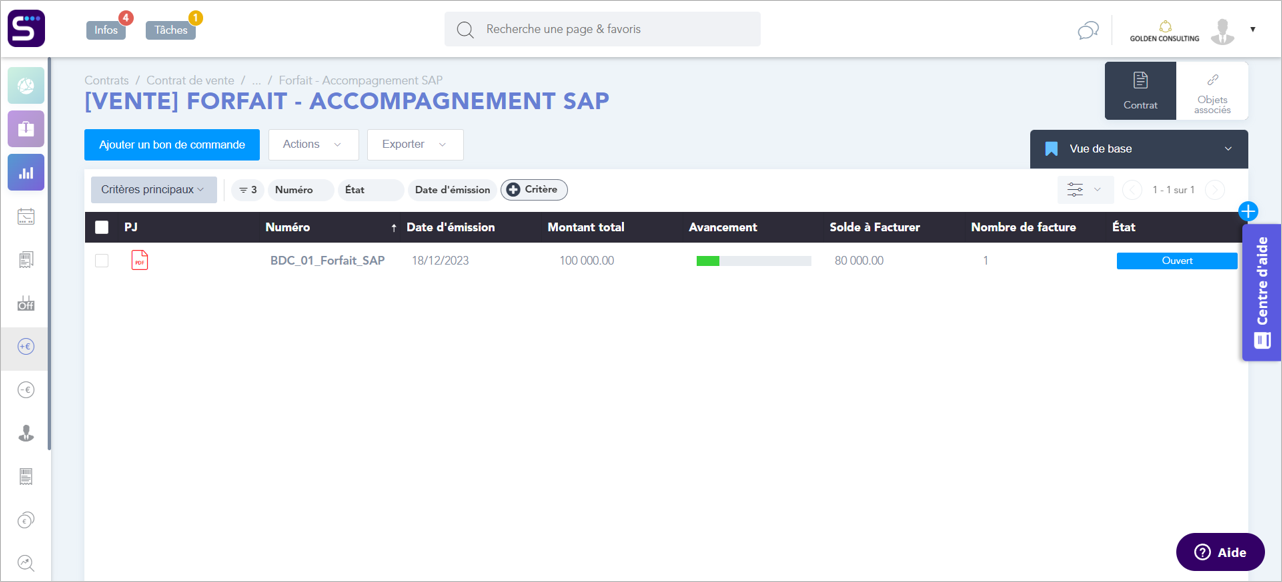Screen dimensions: 1282x582
Task: Open the PDF attachment icon
Action: (x=140, y=261)
